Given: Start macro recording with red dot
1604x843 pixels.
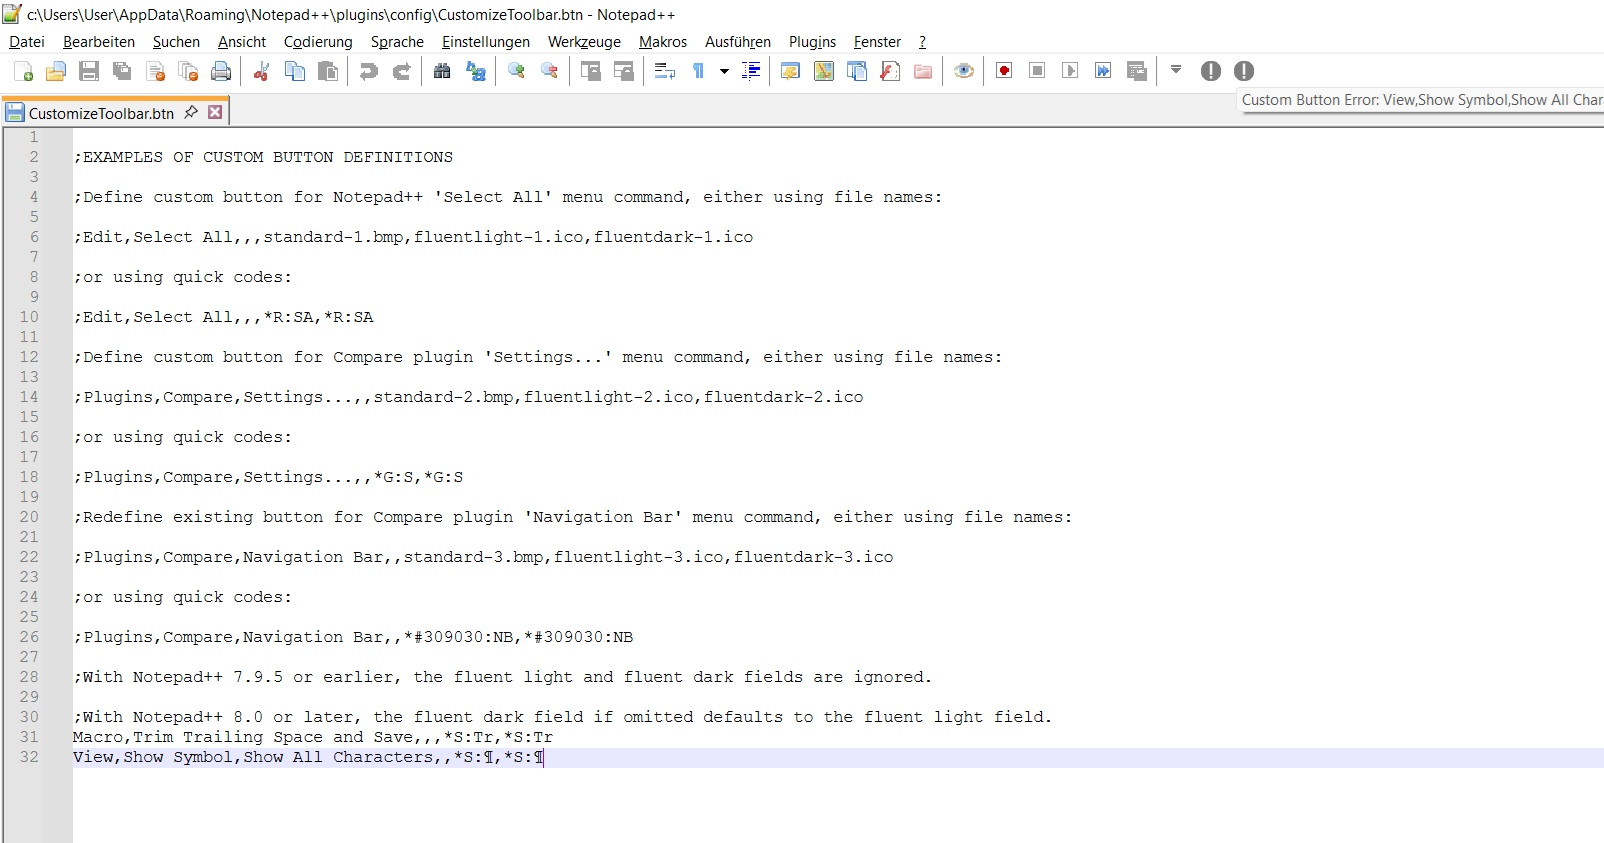Looking at the screenshot, I should (x=1004, y=71).
